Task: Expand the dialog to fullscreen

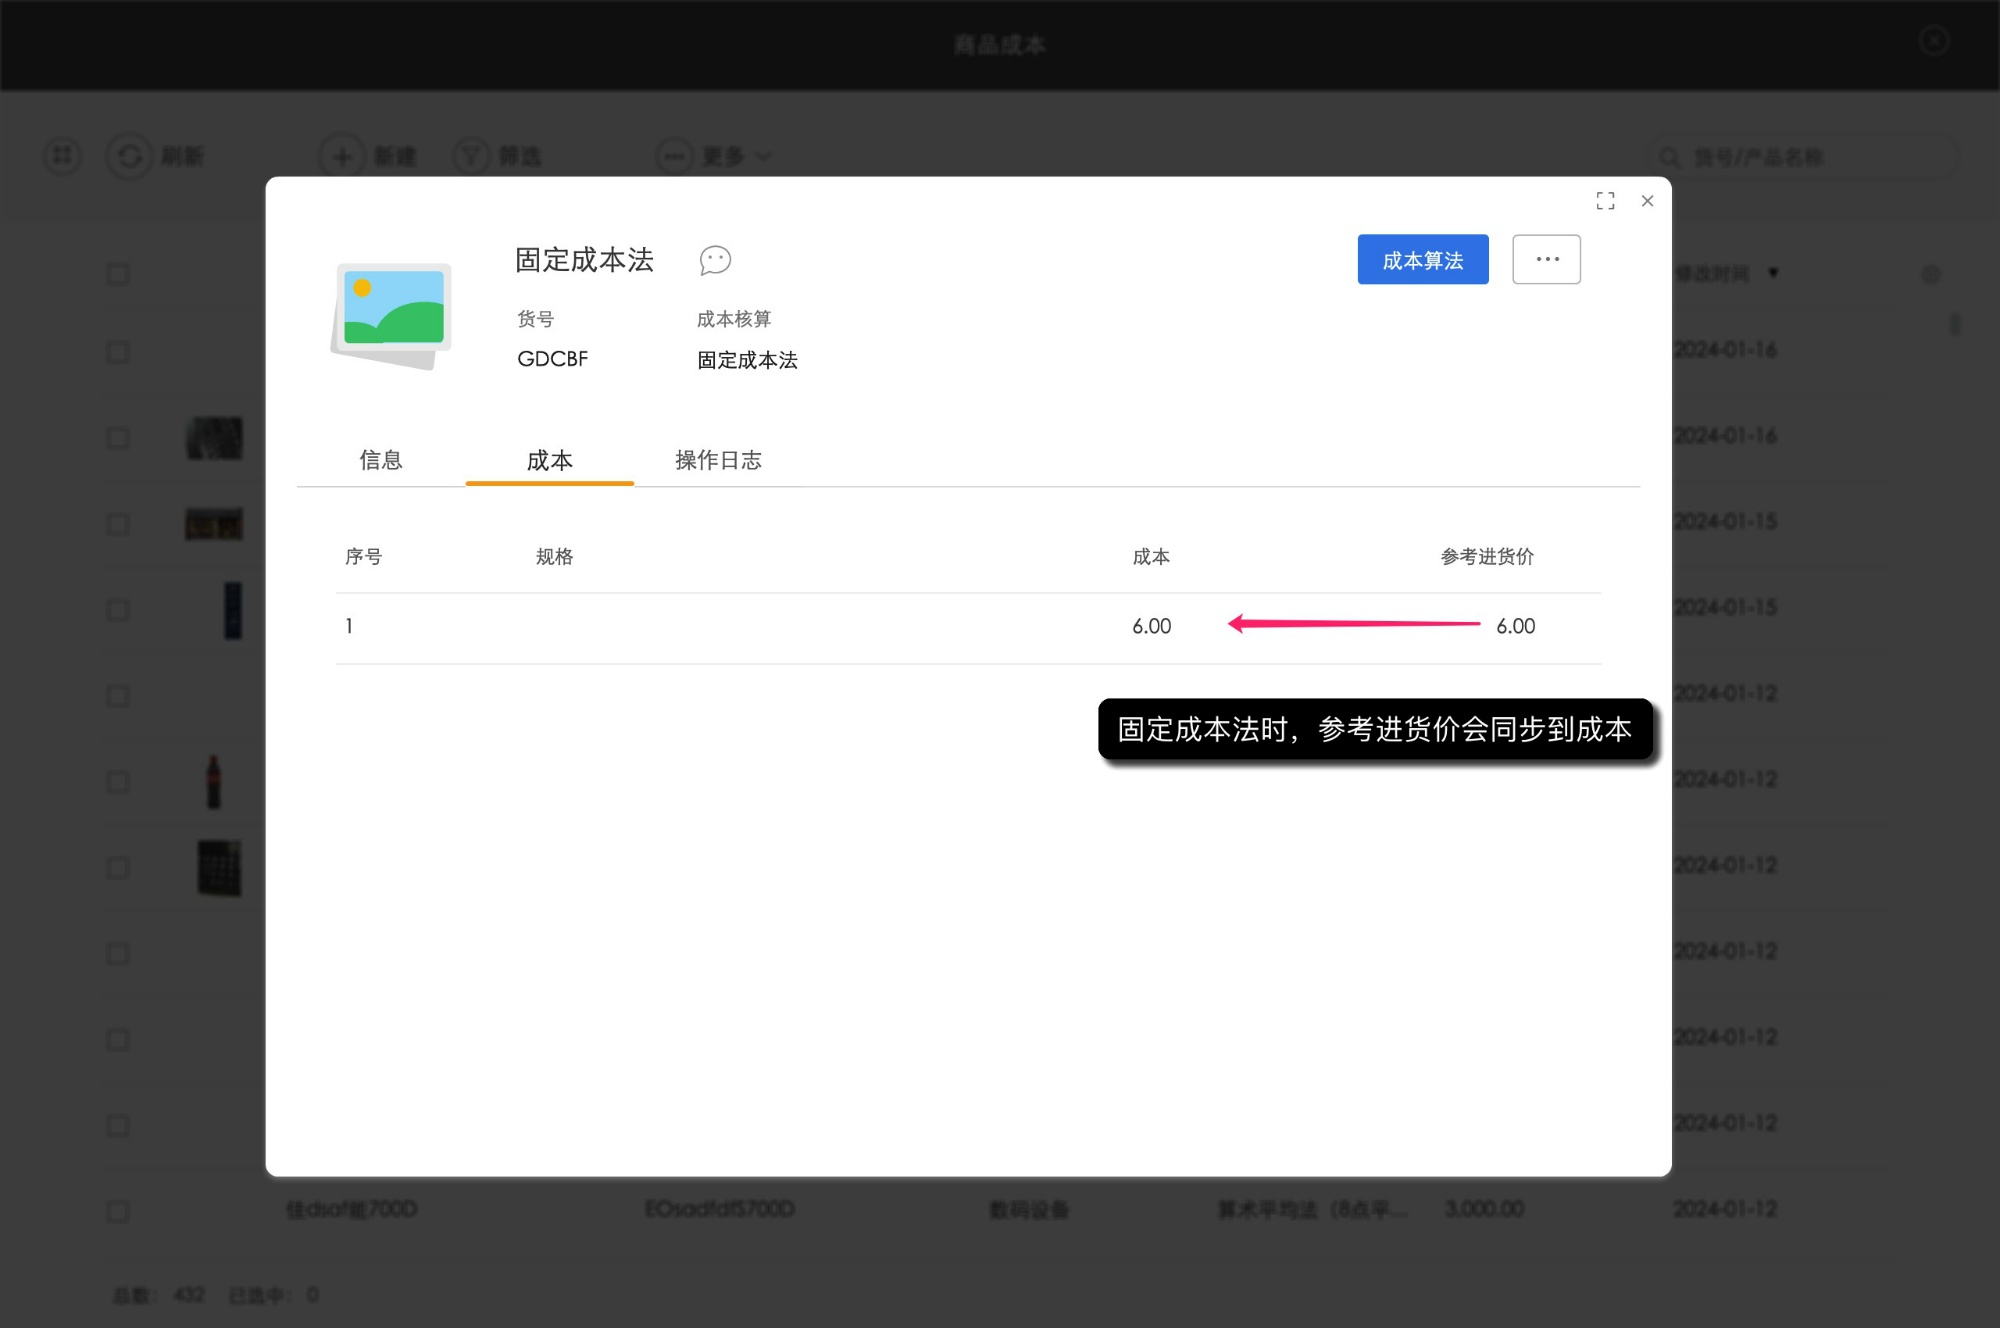Action: tap(1605, 201)
